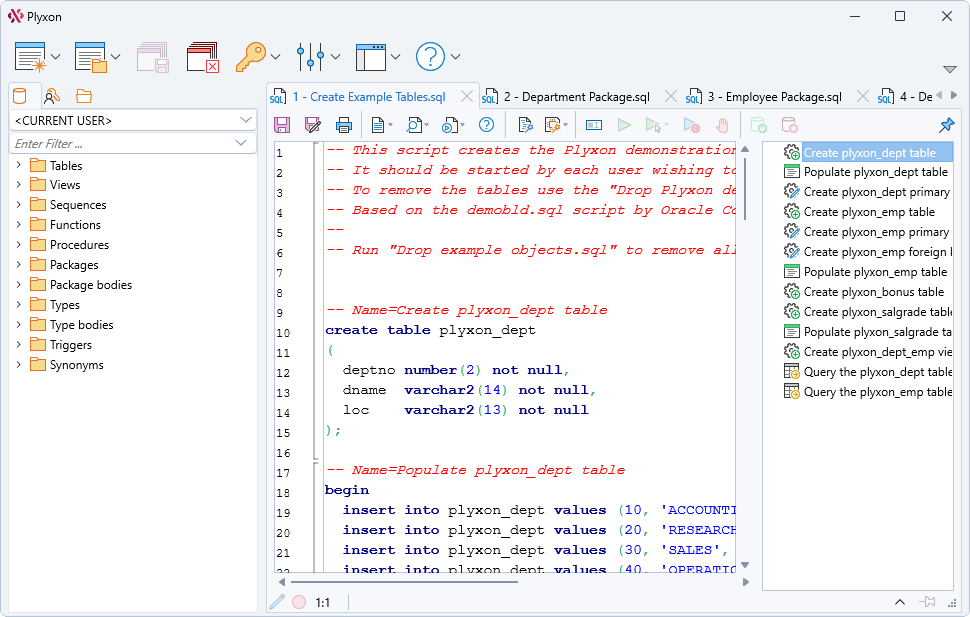Select Populate plyxon_dept table in script list

pyautogui.click(x=868, y=172)
